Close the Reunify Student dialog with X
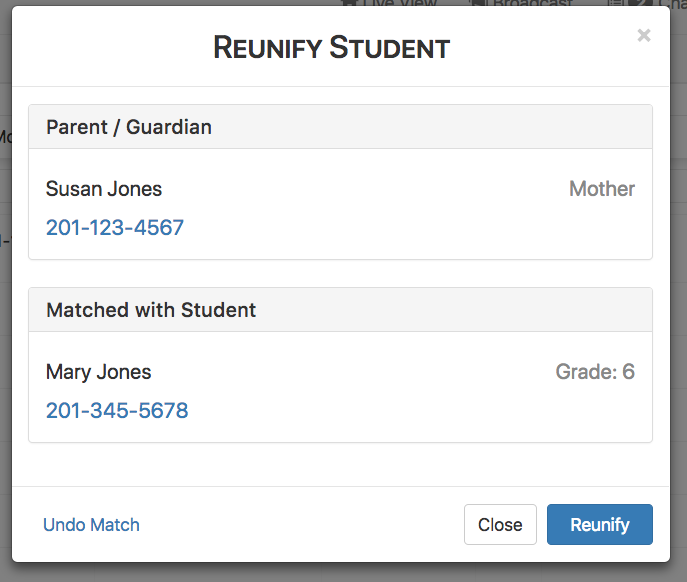The width and height of the screenshot is (687, 582). pyautogui.click(x=644, y=35)
